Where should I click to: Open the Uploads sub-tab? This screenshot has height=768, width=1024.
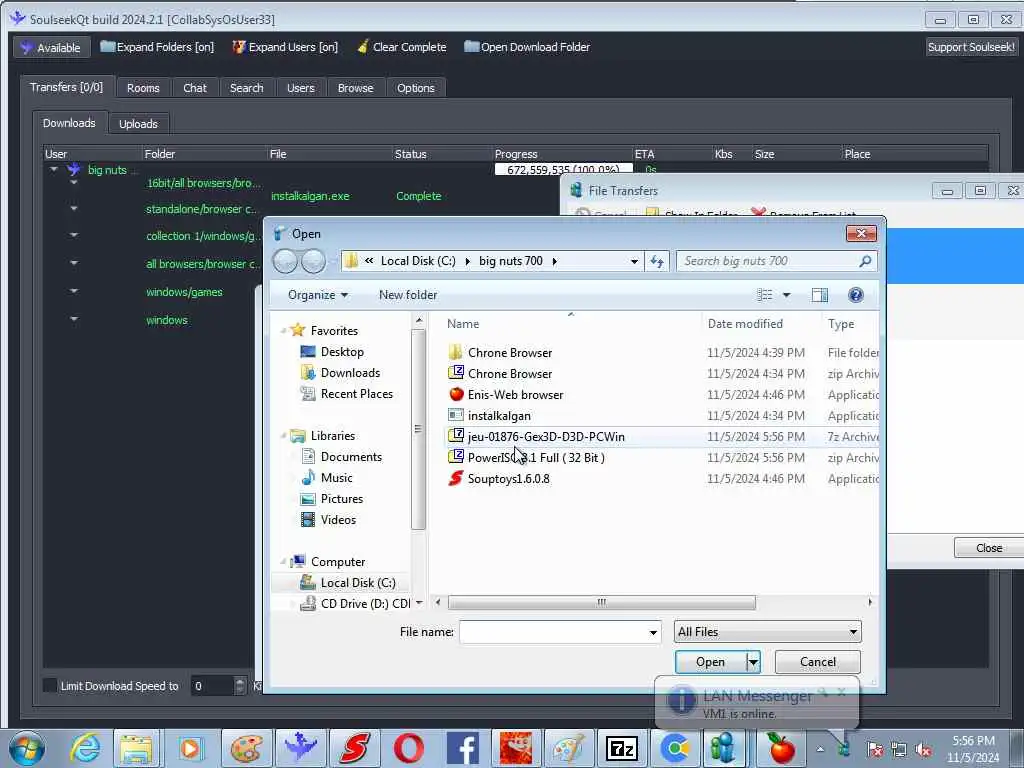coord(138,124)
